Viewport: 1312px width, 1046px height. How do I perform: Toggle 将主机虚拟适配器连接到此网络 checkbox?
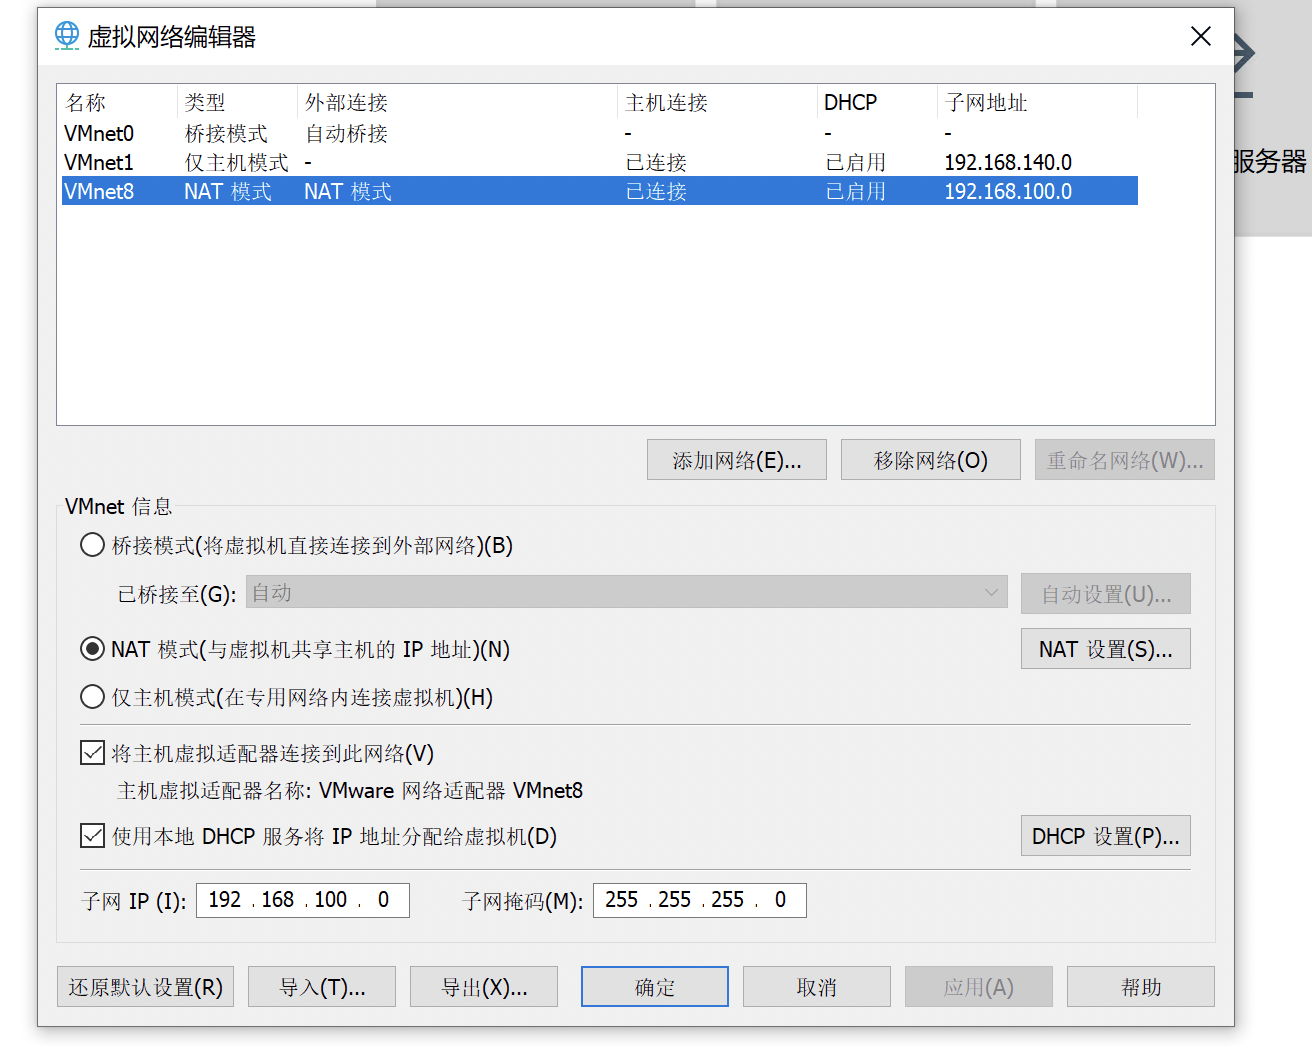click(93, 753)
